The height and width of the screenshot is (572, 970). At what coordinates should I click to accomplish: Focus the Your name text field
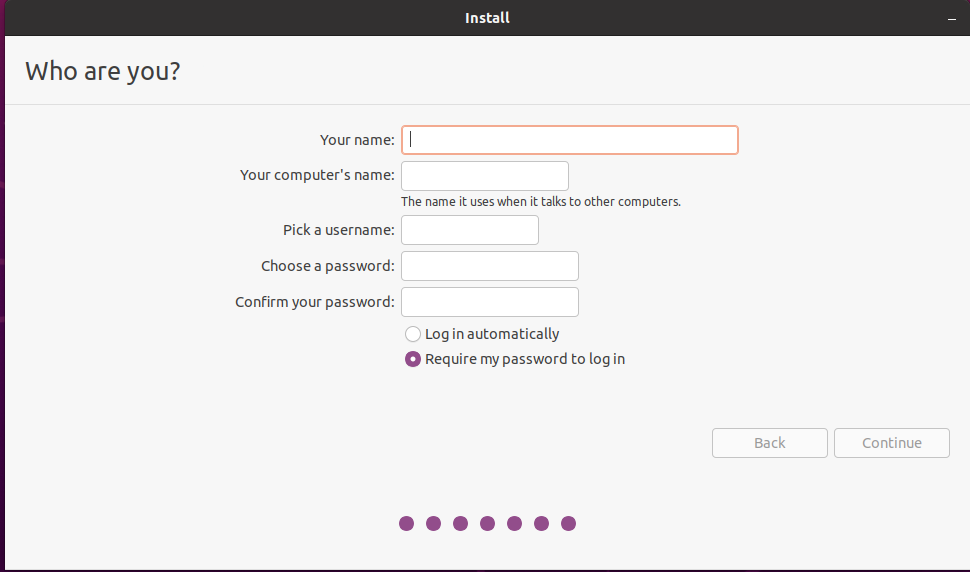point(570,140)
